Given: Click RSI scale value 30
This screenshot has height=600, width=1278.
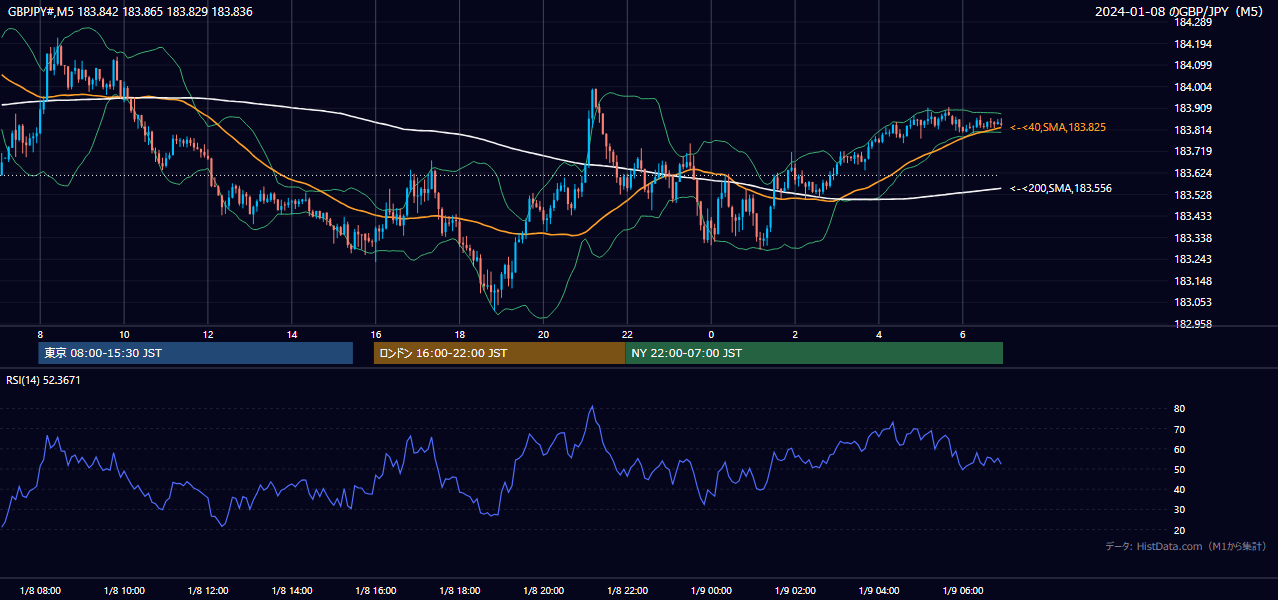Looking at the screenshot, I should click(1180, 510).
